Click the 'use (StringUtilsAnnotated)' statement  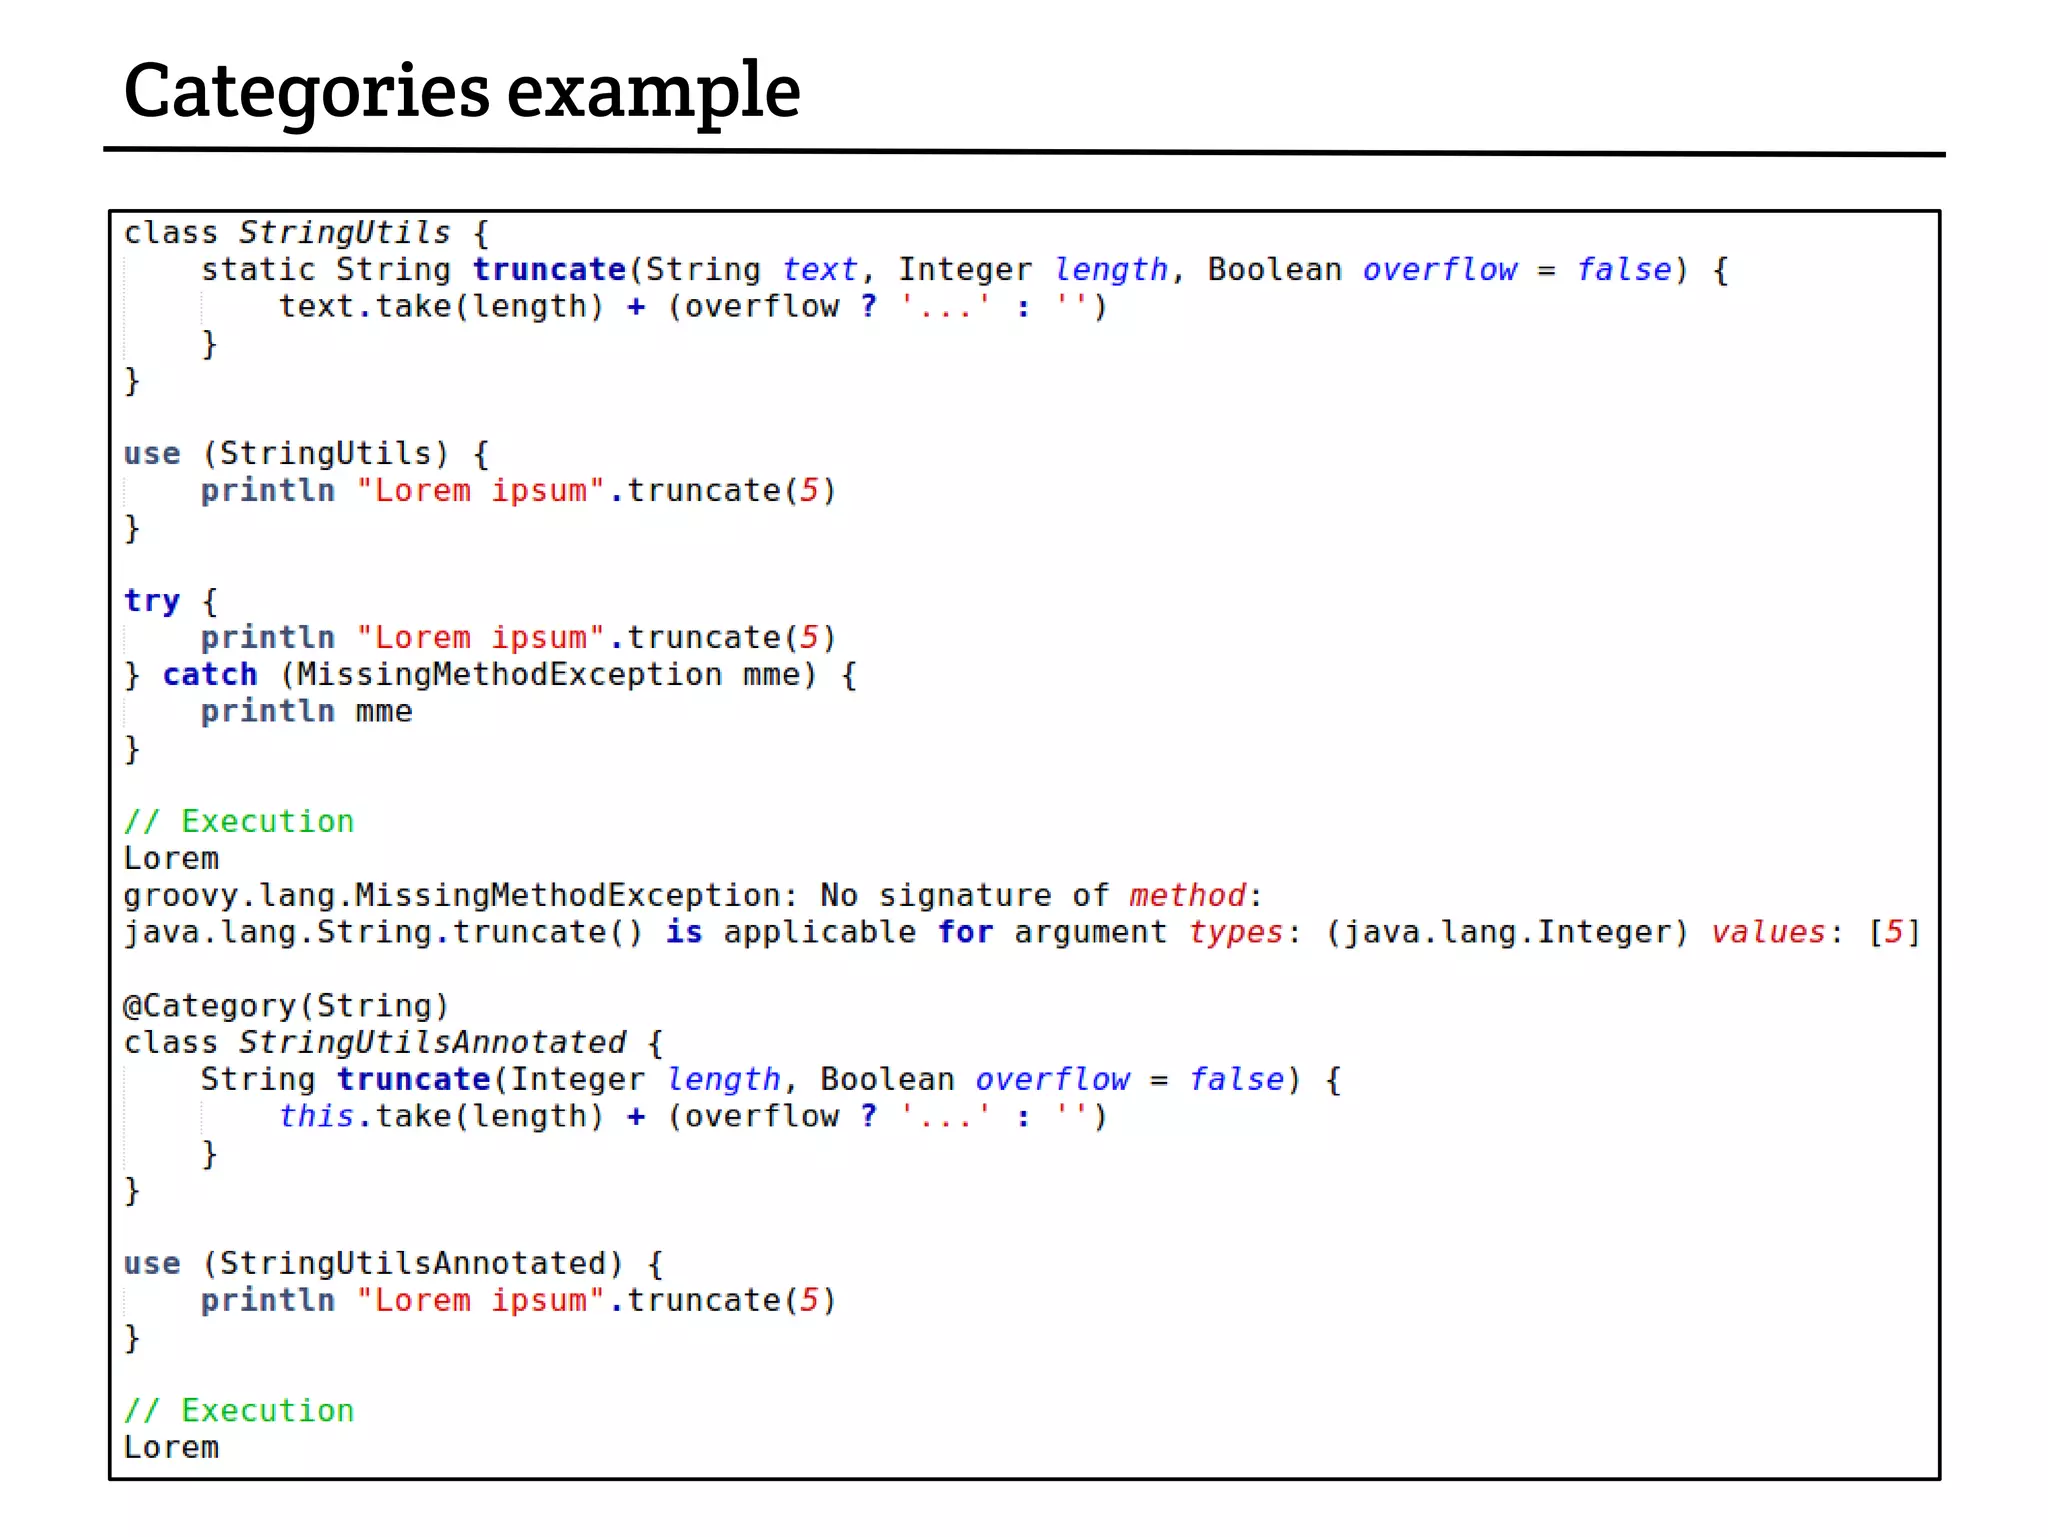[x=372, y=1264]
